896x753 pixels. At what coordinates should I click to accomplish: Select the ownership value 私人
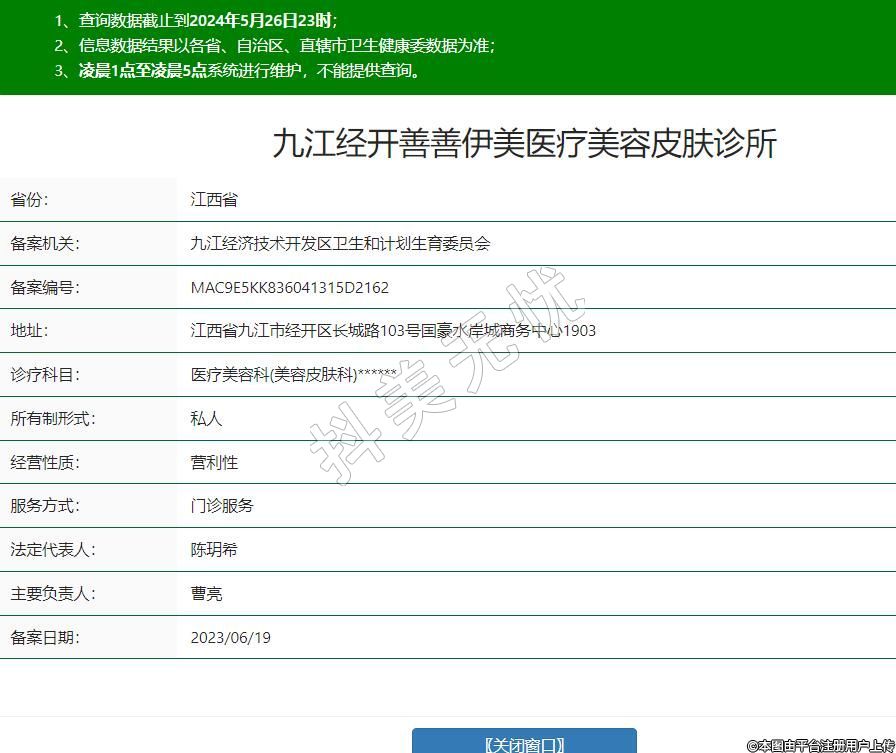point(206,419)
